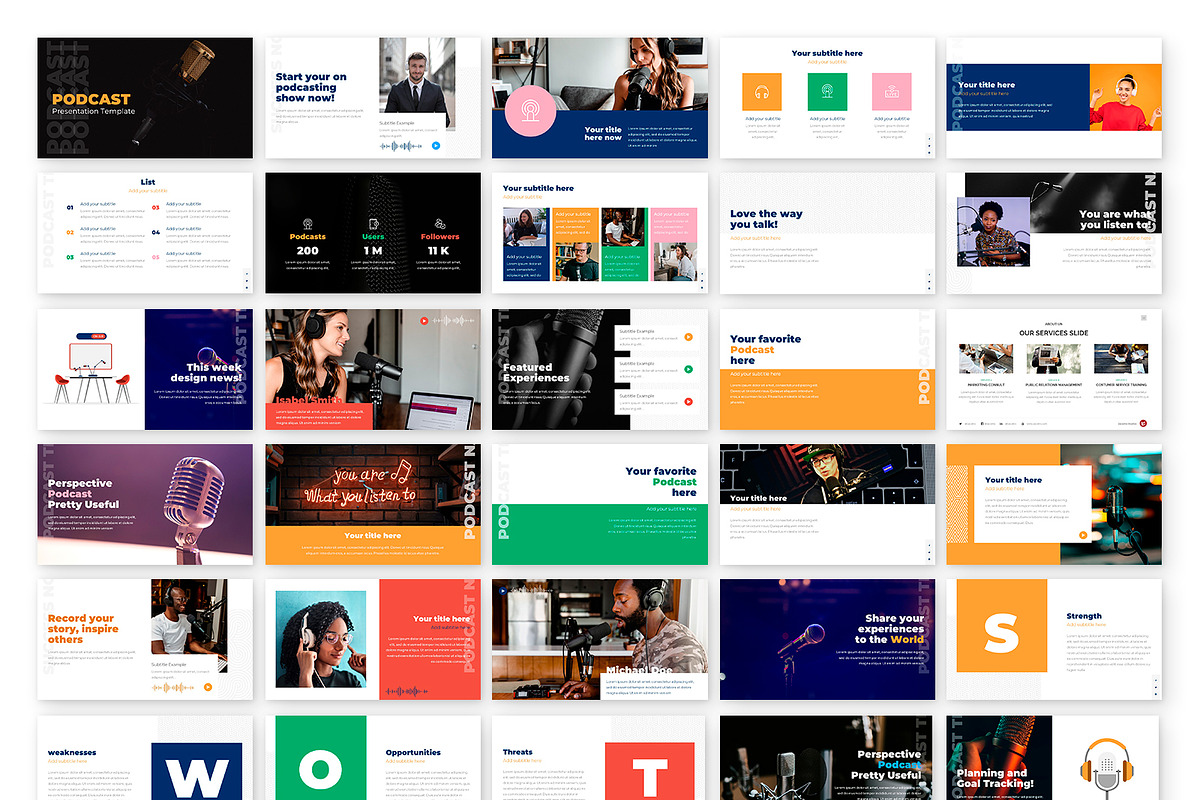Click the green O letter block
Screen dimensions: 1200x800
pos(320,757)
